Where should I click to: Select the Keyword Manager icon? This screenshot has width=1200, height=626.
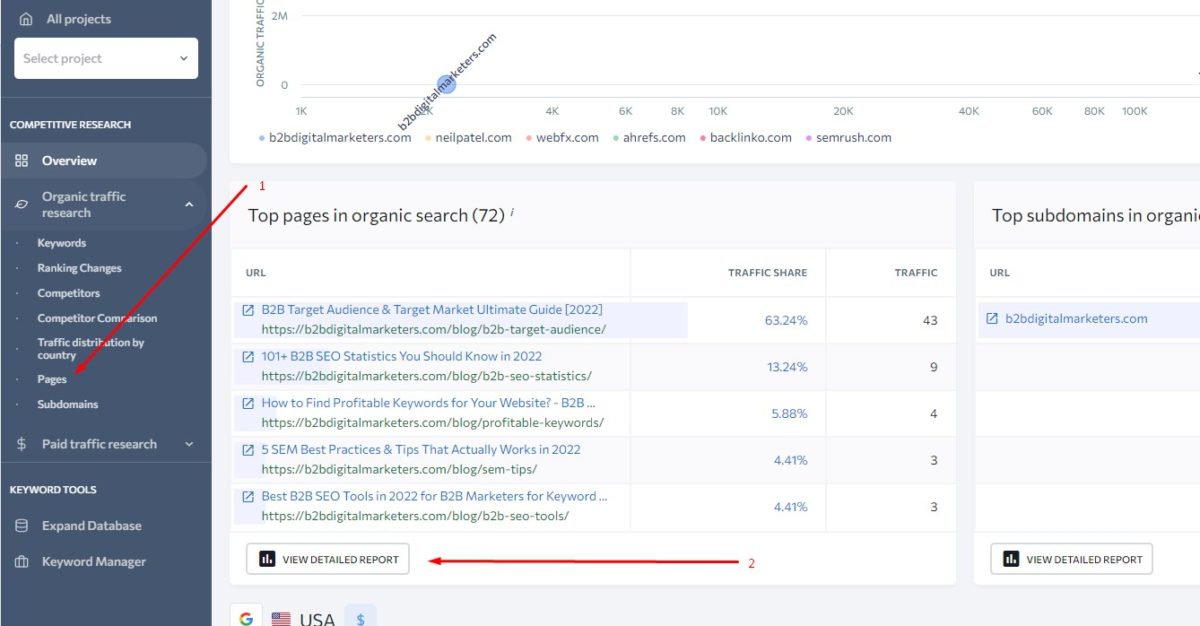(20, 561)
